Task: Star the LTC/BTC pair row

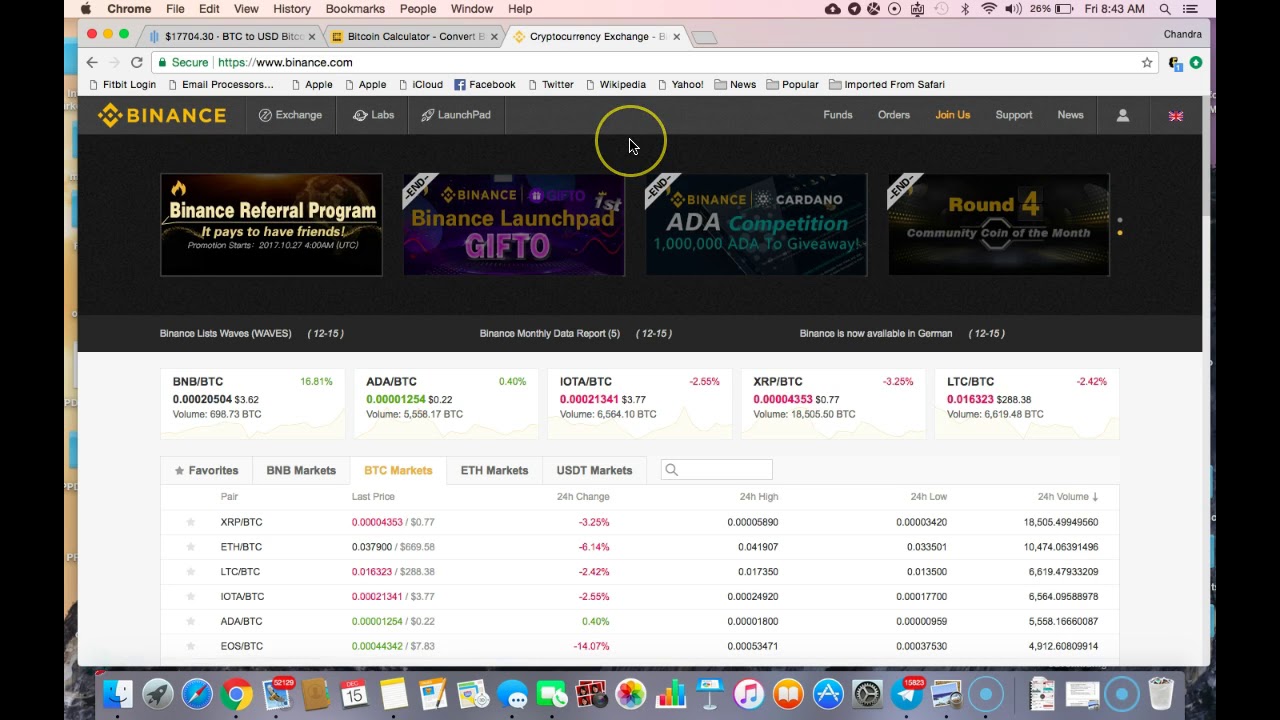Action: tap(190, 572)
